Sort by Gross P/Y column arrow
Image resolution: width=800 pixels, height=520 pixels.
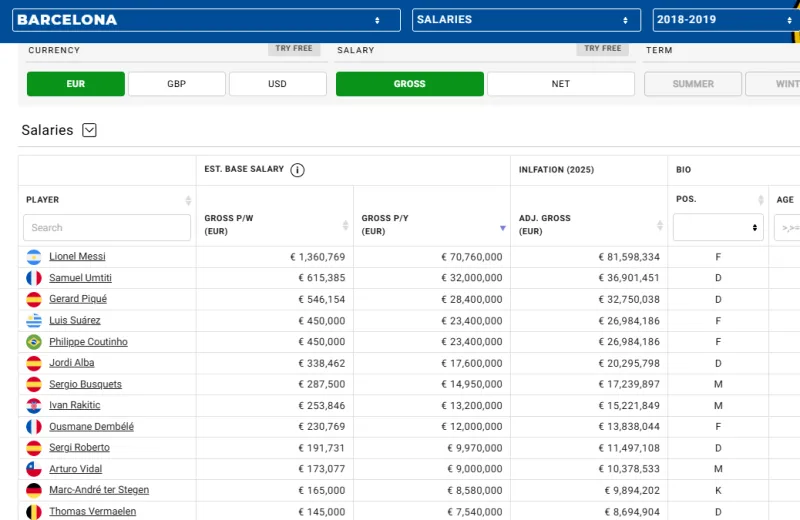pyautogui.click(x=503, y=228)
